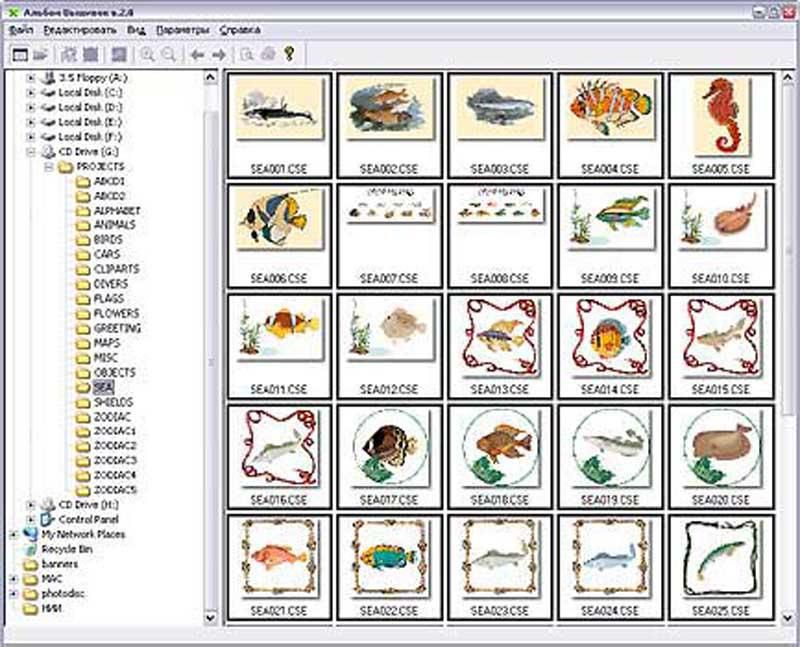This screenshot has width=800, height=647.
Task: Expand the My Network Places node
Action: pos(13,535)
